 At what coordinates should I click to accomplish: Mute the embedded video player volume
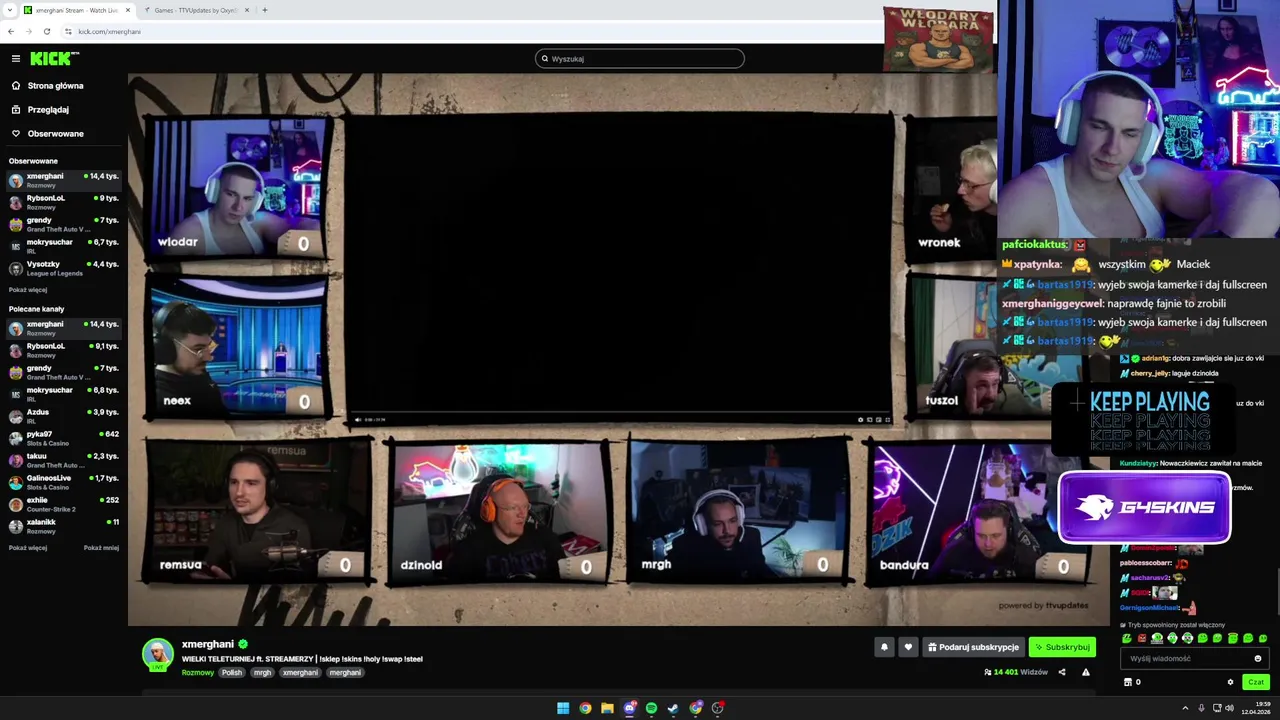pyautogui.click(x=358, y=420)
